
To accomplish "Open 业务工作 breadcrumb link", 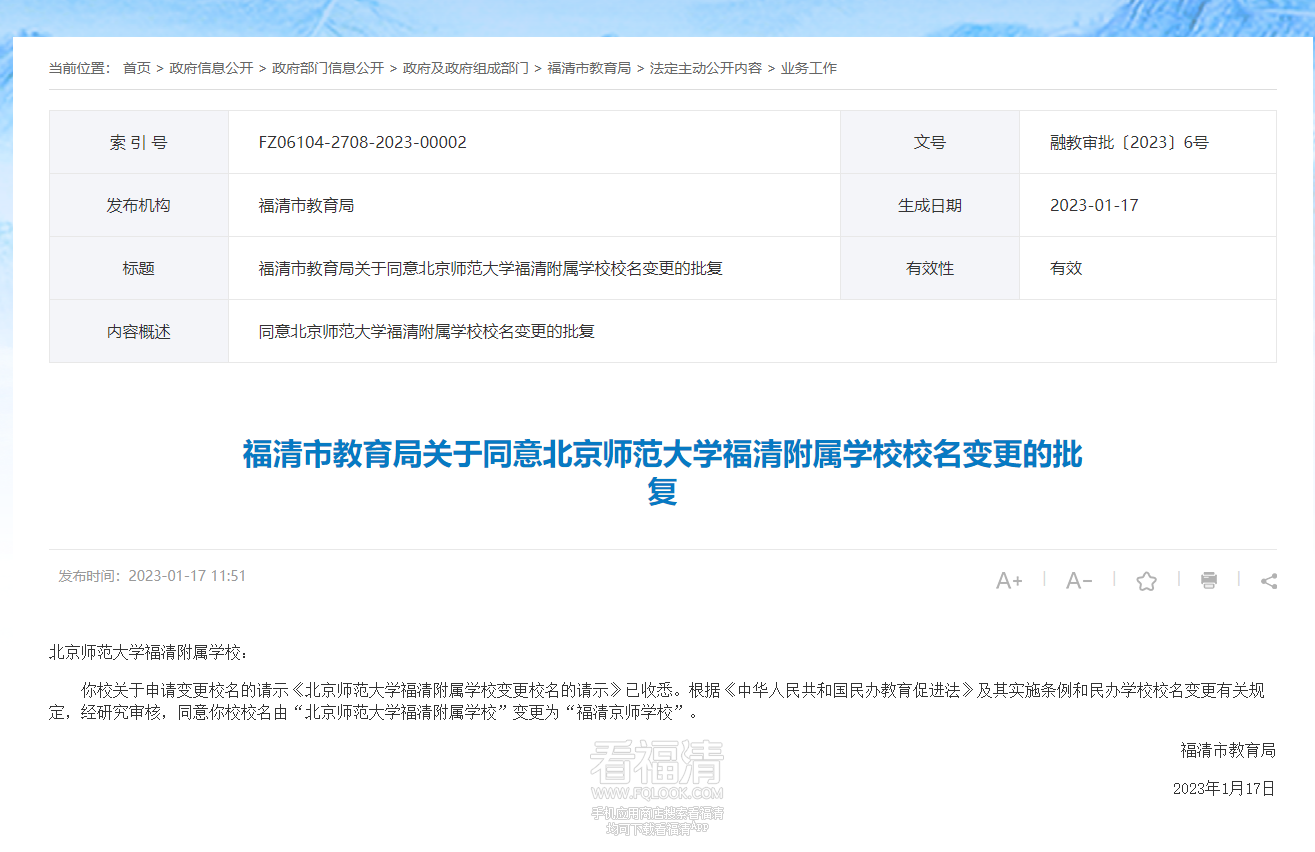I will click(x=809, y=68).
